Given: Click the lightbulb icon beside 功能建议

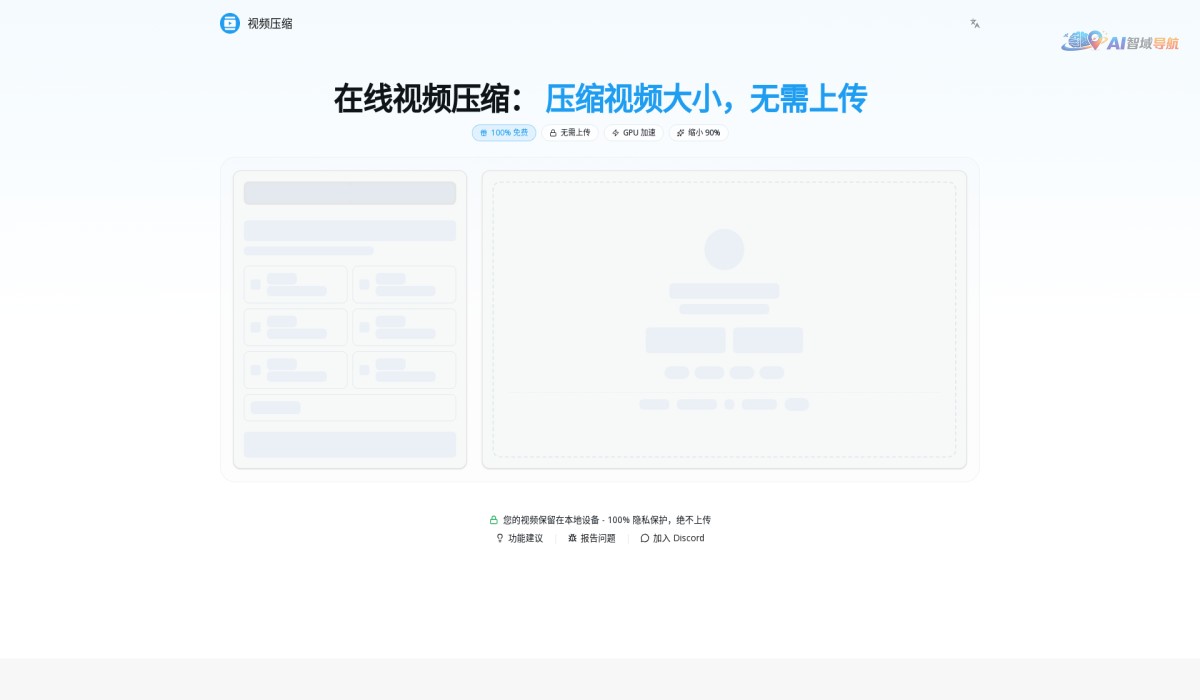Looking at the screenshot, I should (x=498, y=537).
